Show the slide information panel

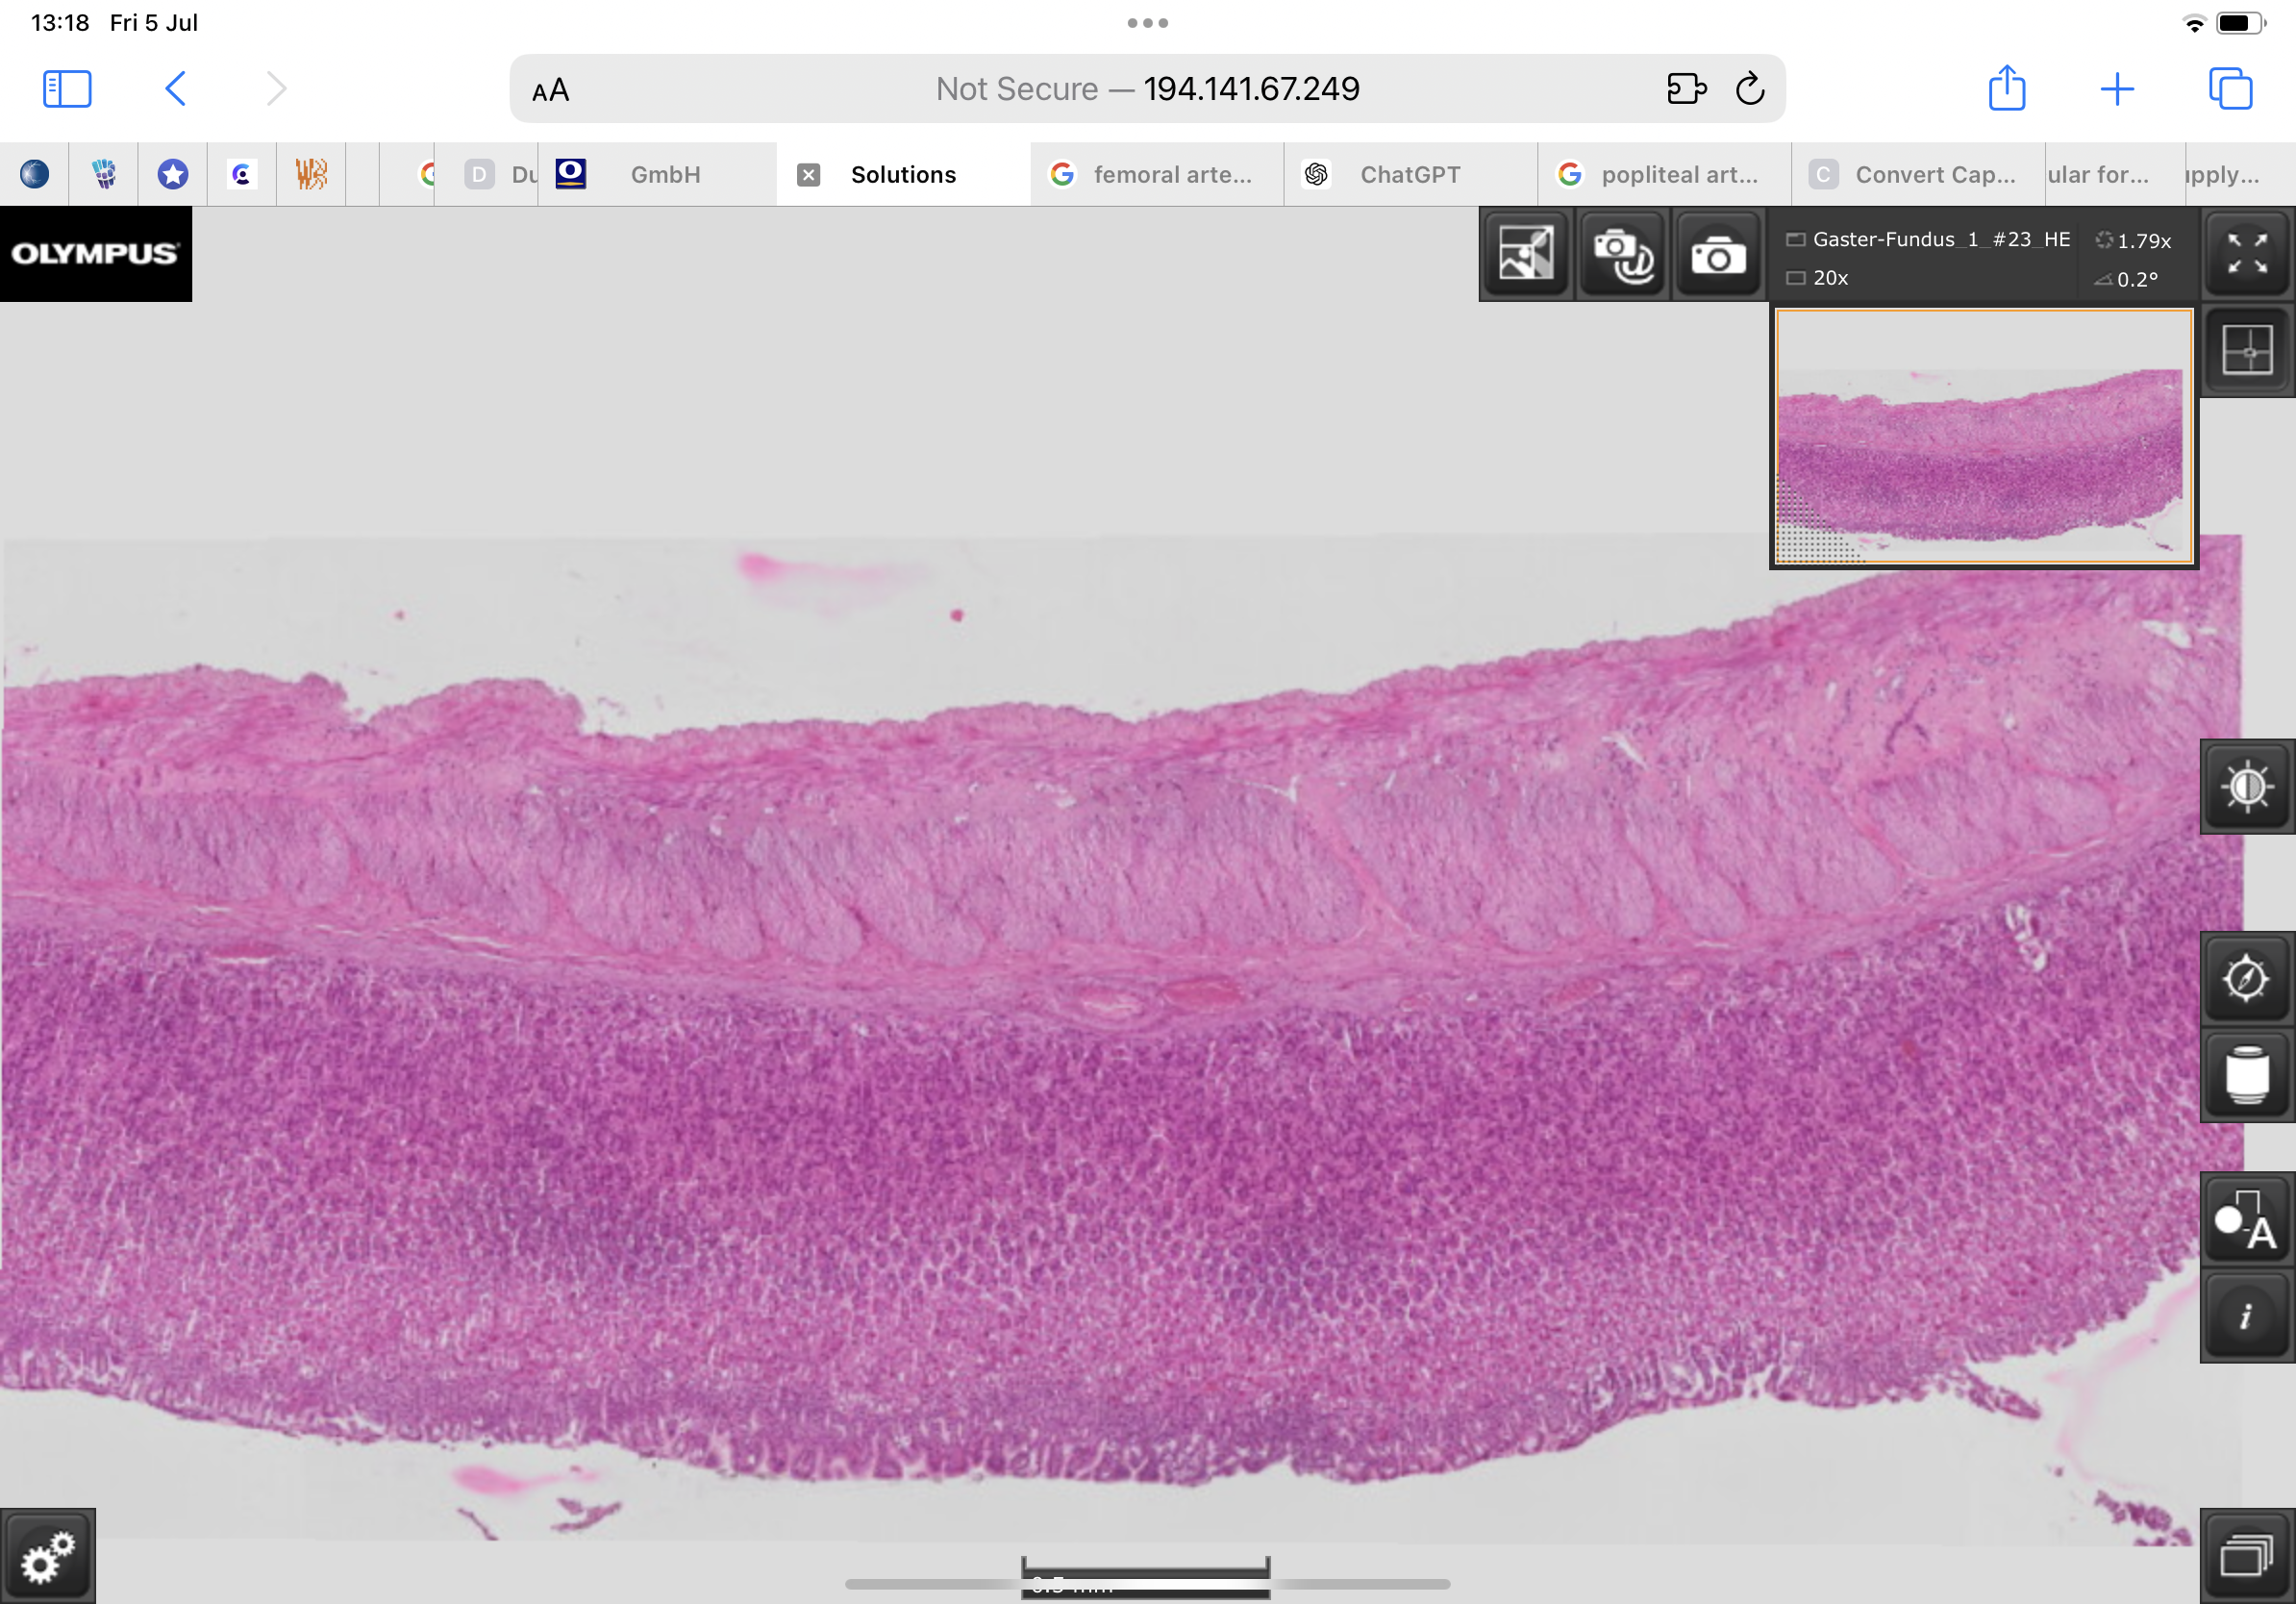pos(2246,1316)
